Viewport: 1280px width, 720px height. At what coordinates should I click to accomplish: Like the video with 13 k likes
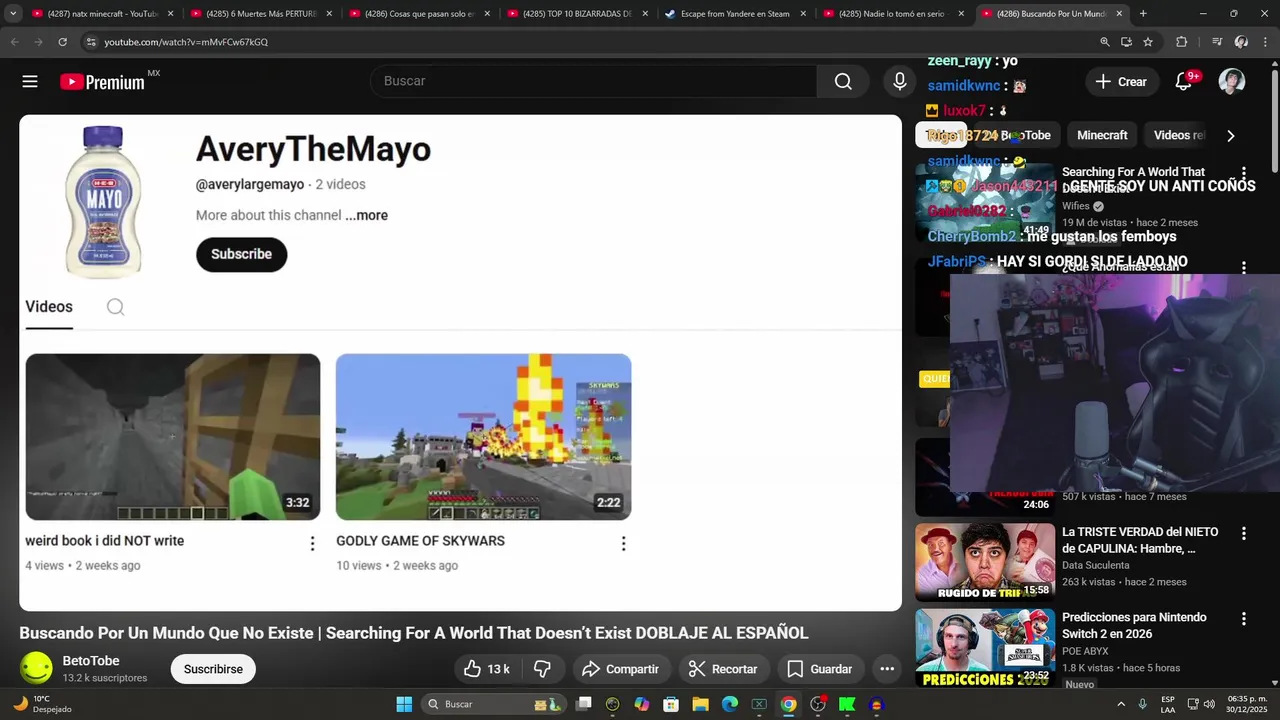[488, 669]
